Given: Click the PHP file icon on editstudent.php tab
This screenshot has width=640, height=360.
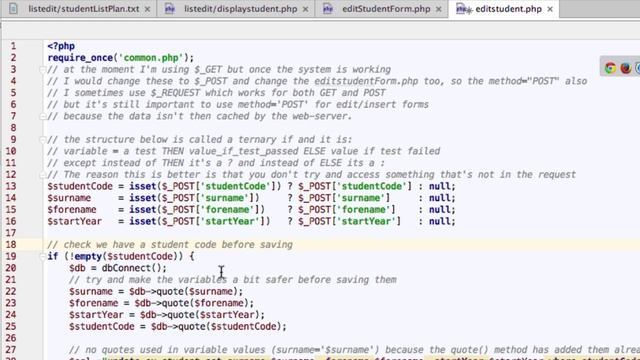Looking at the screenshot, I should 463,9.
